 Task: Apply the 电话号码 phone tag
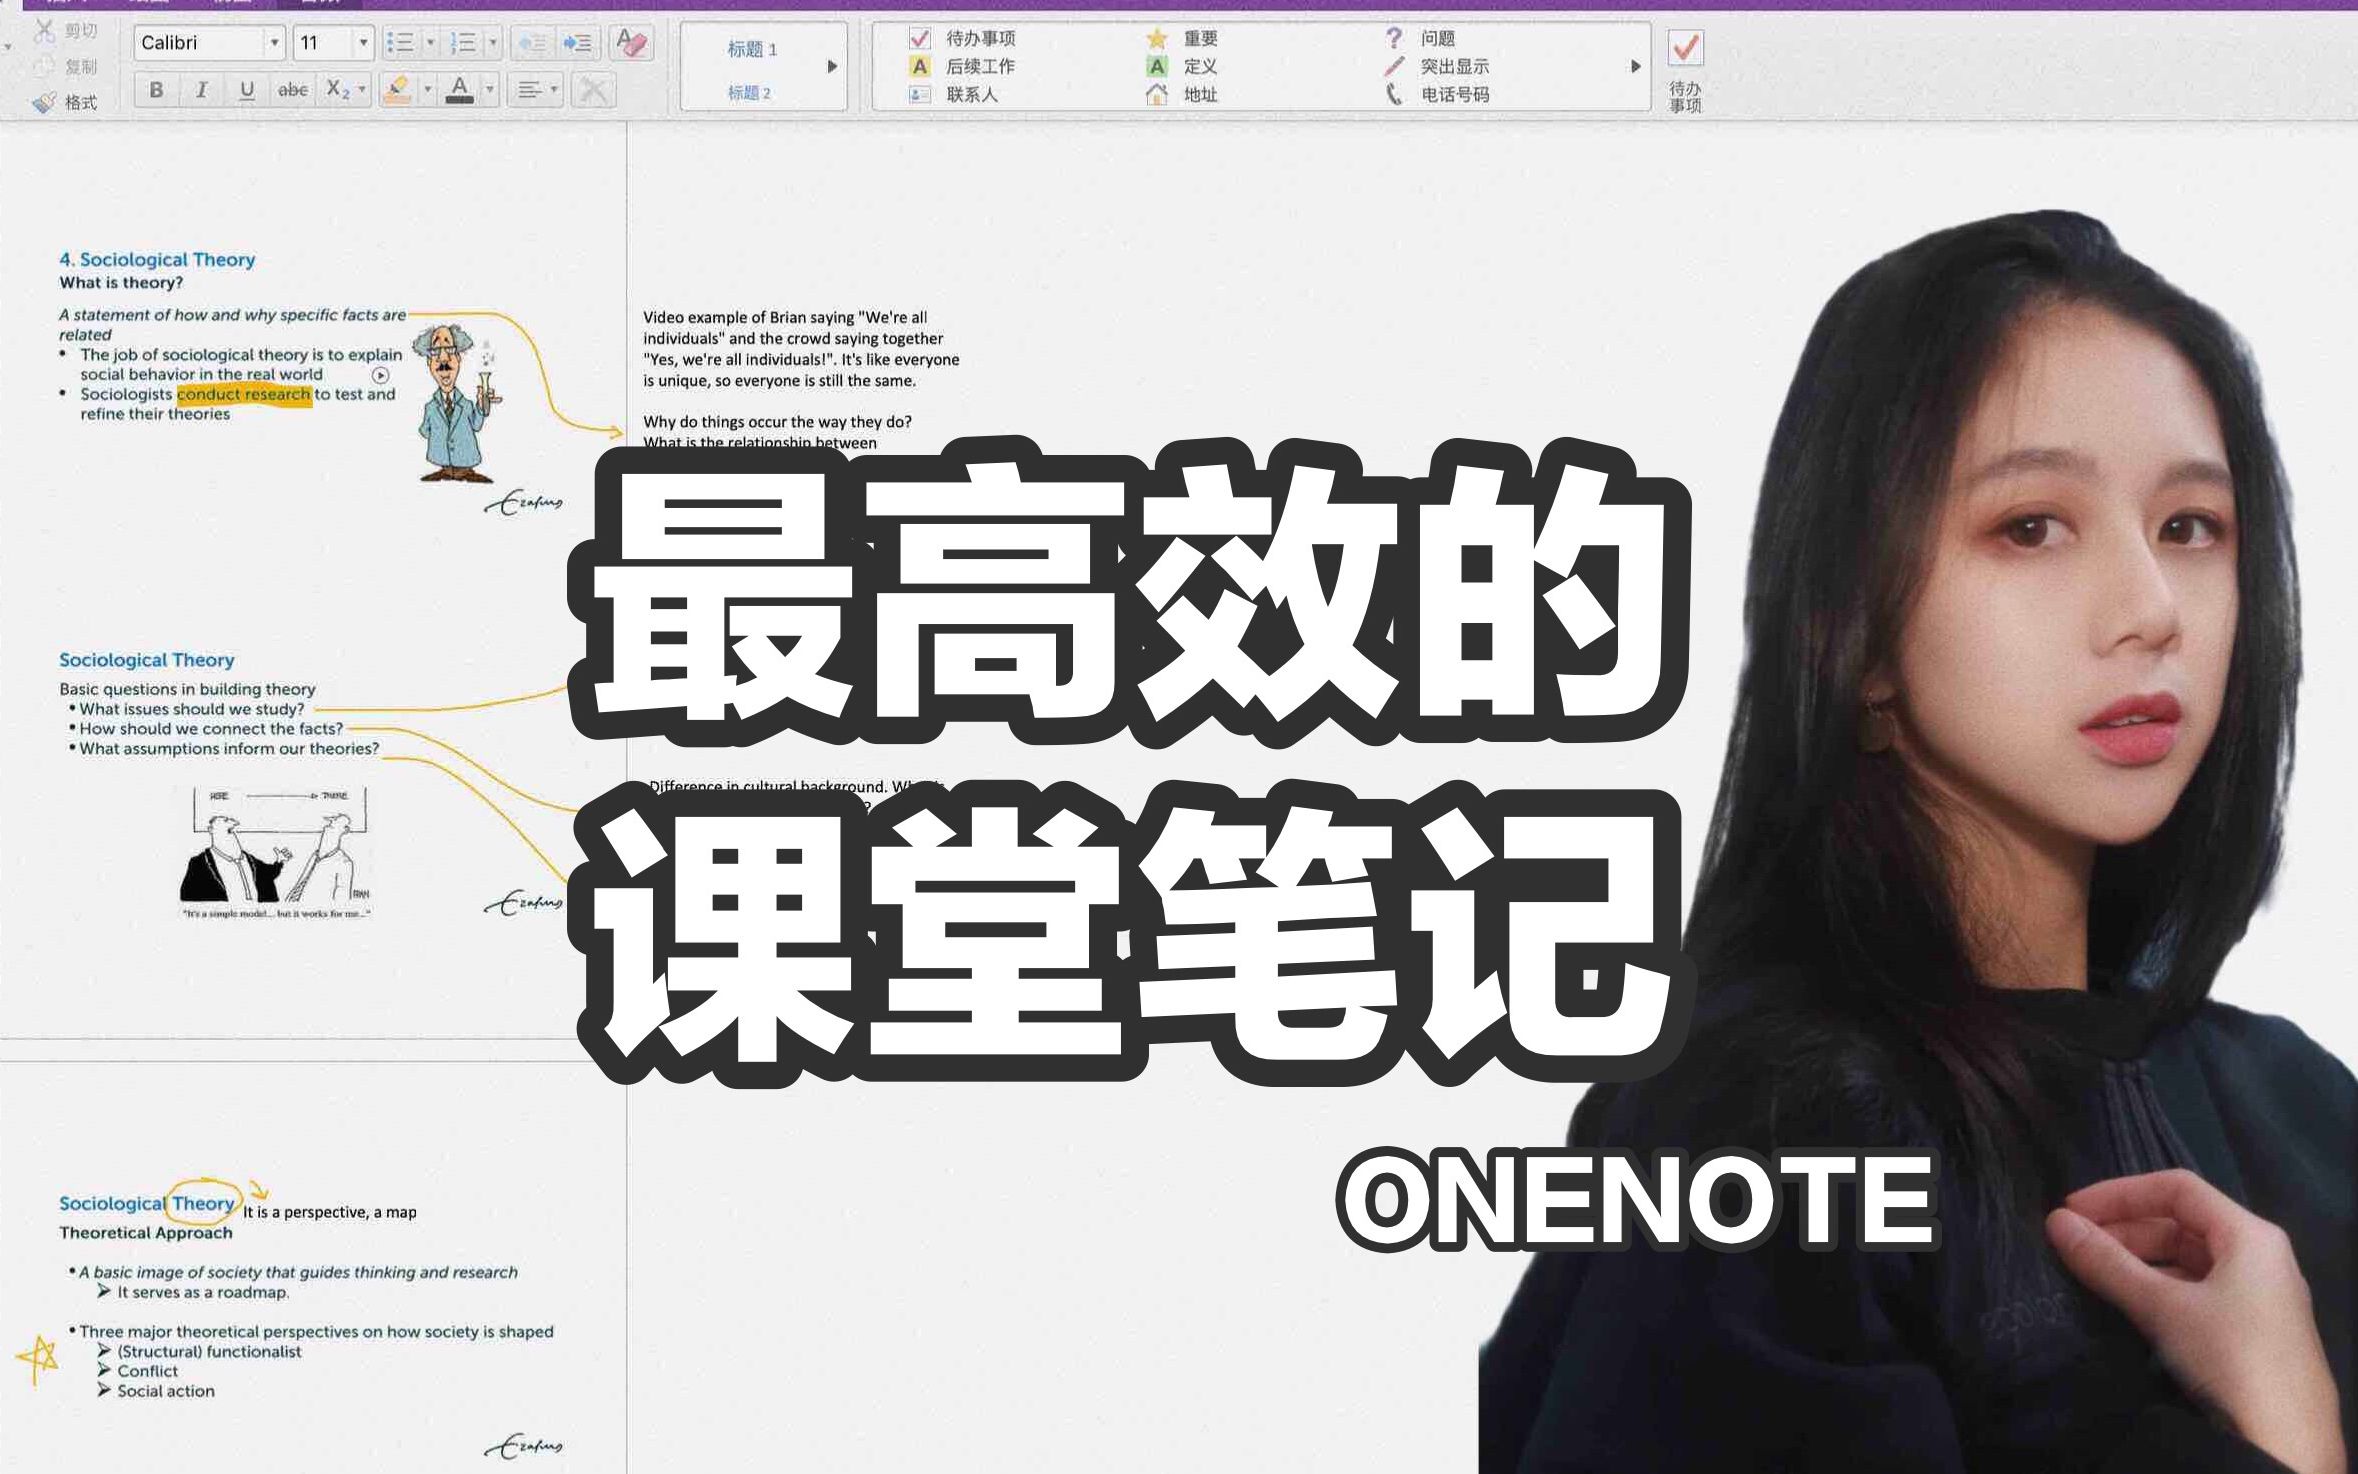(1436, 95)
